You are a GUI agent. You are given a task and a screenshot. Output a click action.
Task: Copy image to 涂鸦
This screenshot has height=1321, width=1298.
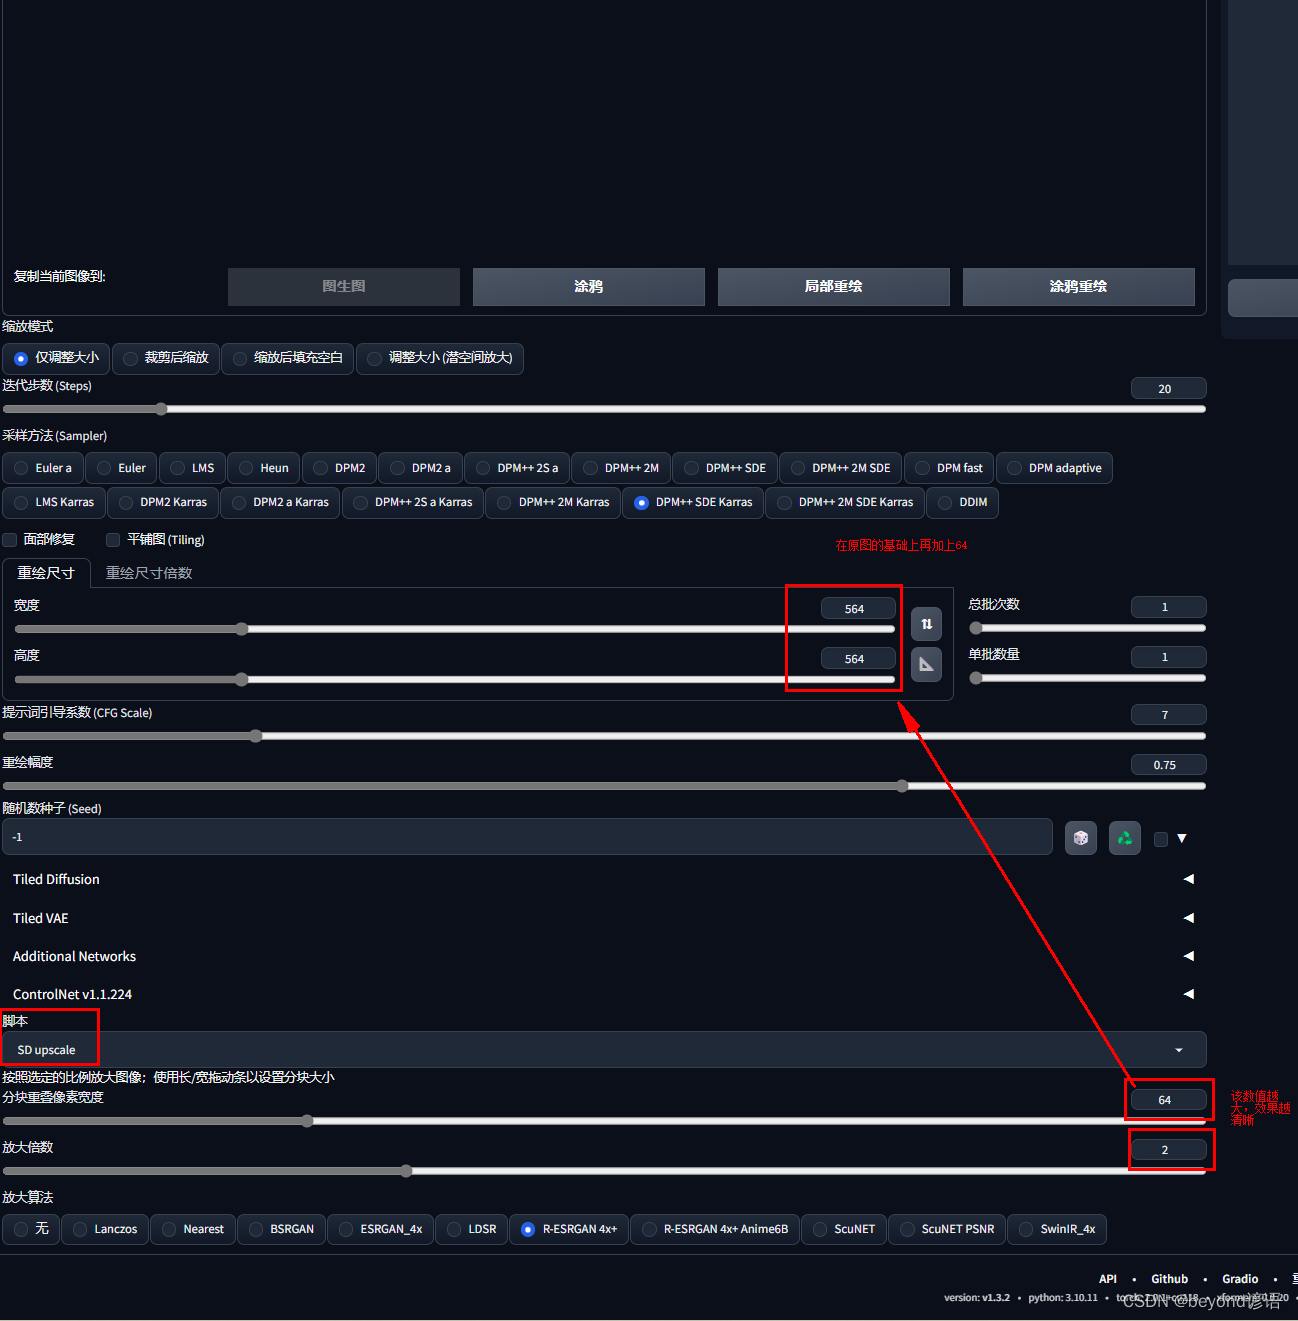click(x=589, y=286)
